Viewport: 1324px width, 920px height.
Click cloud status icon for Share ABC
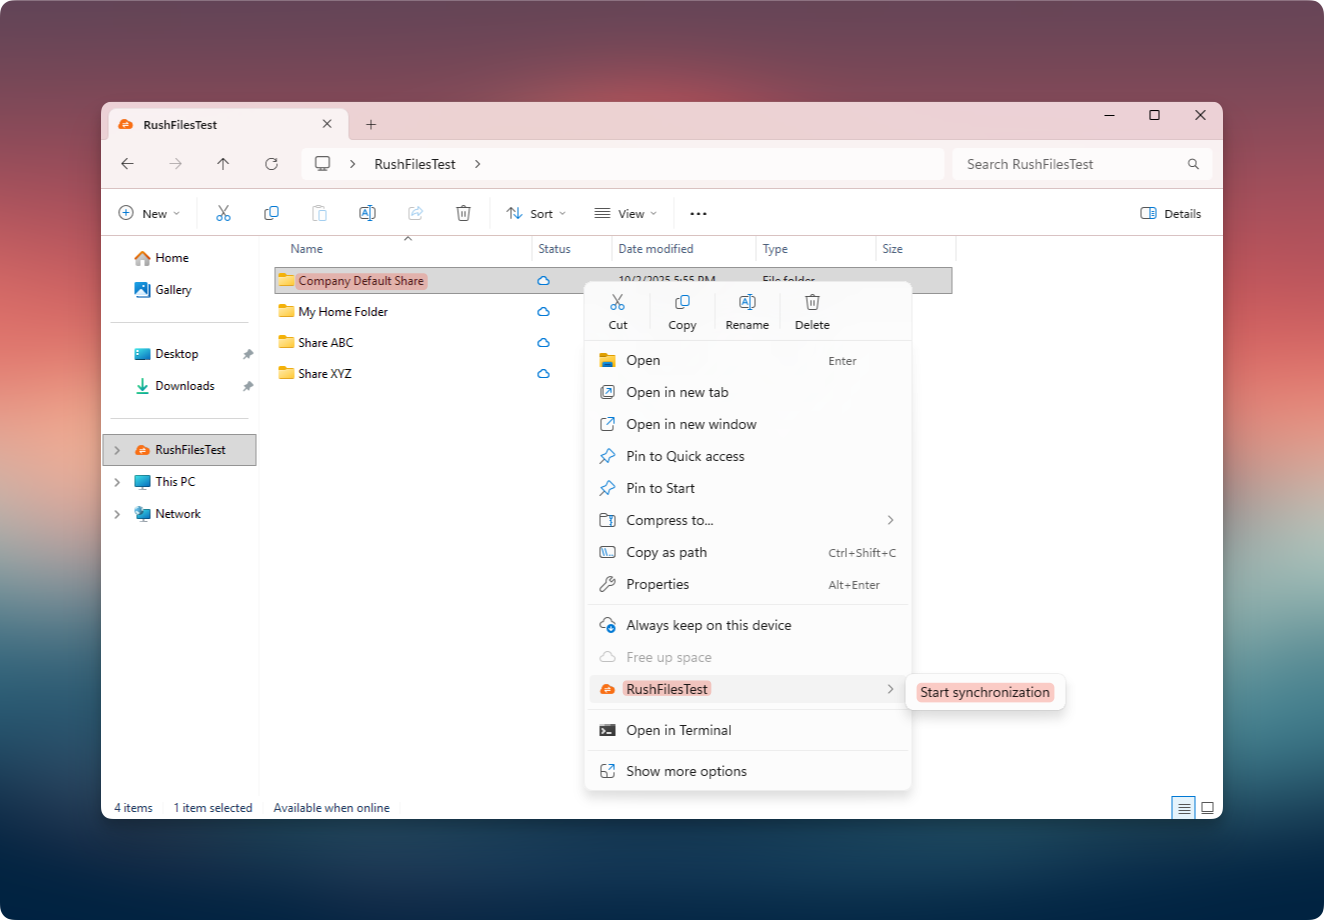(543, 343)
